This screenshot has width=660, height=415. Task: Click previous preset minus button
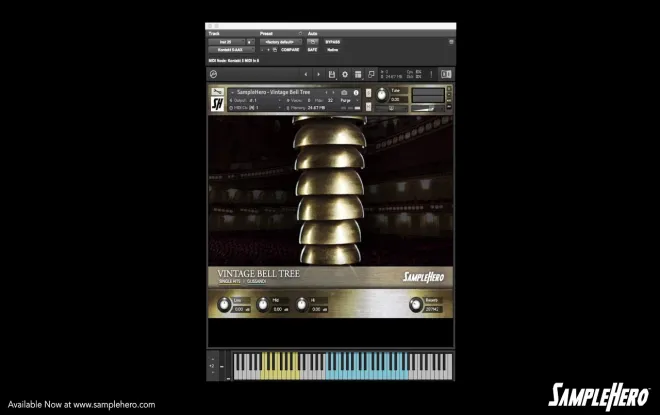[262, 50]
